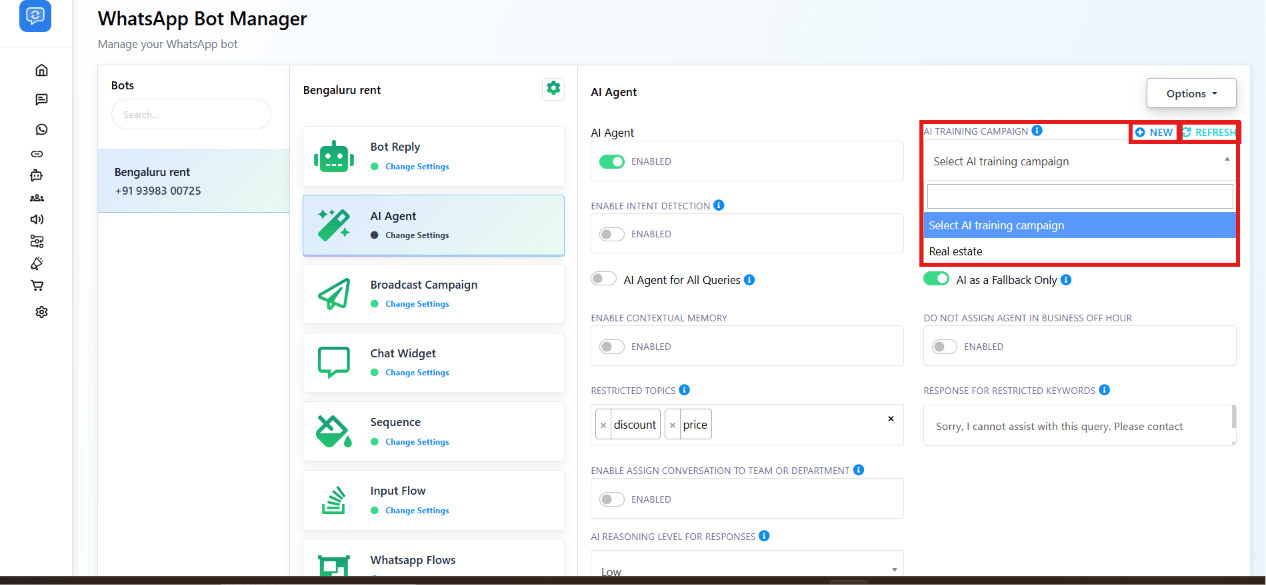Click info icon next to AI Agent for All Queries

[750, 280]
